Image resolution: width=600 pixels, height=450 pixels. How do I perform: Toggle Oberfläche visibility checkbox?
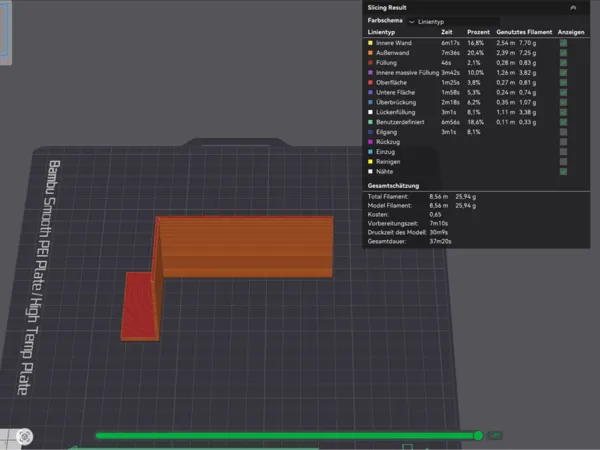coord(563,83)
